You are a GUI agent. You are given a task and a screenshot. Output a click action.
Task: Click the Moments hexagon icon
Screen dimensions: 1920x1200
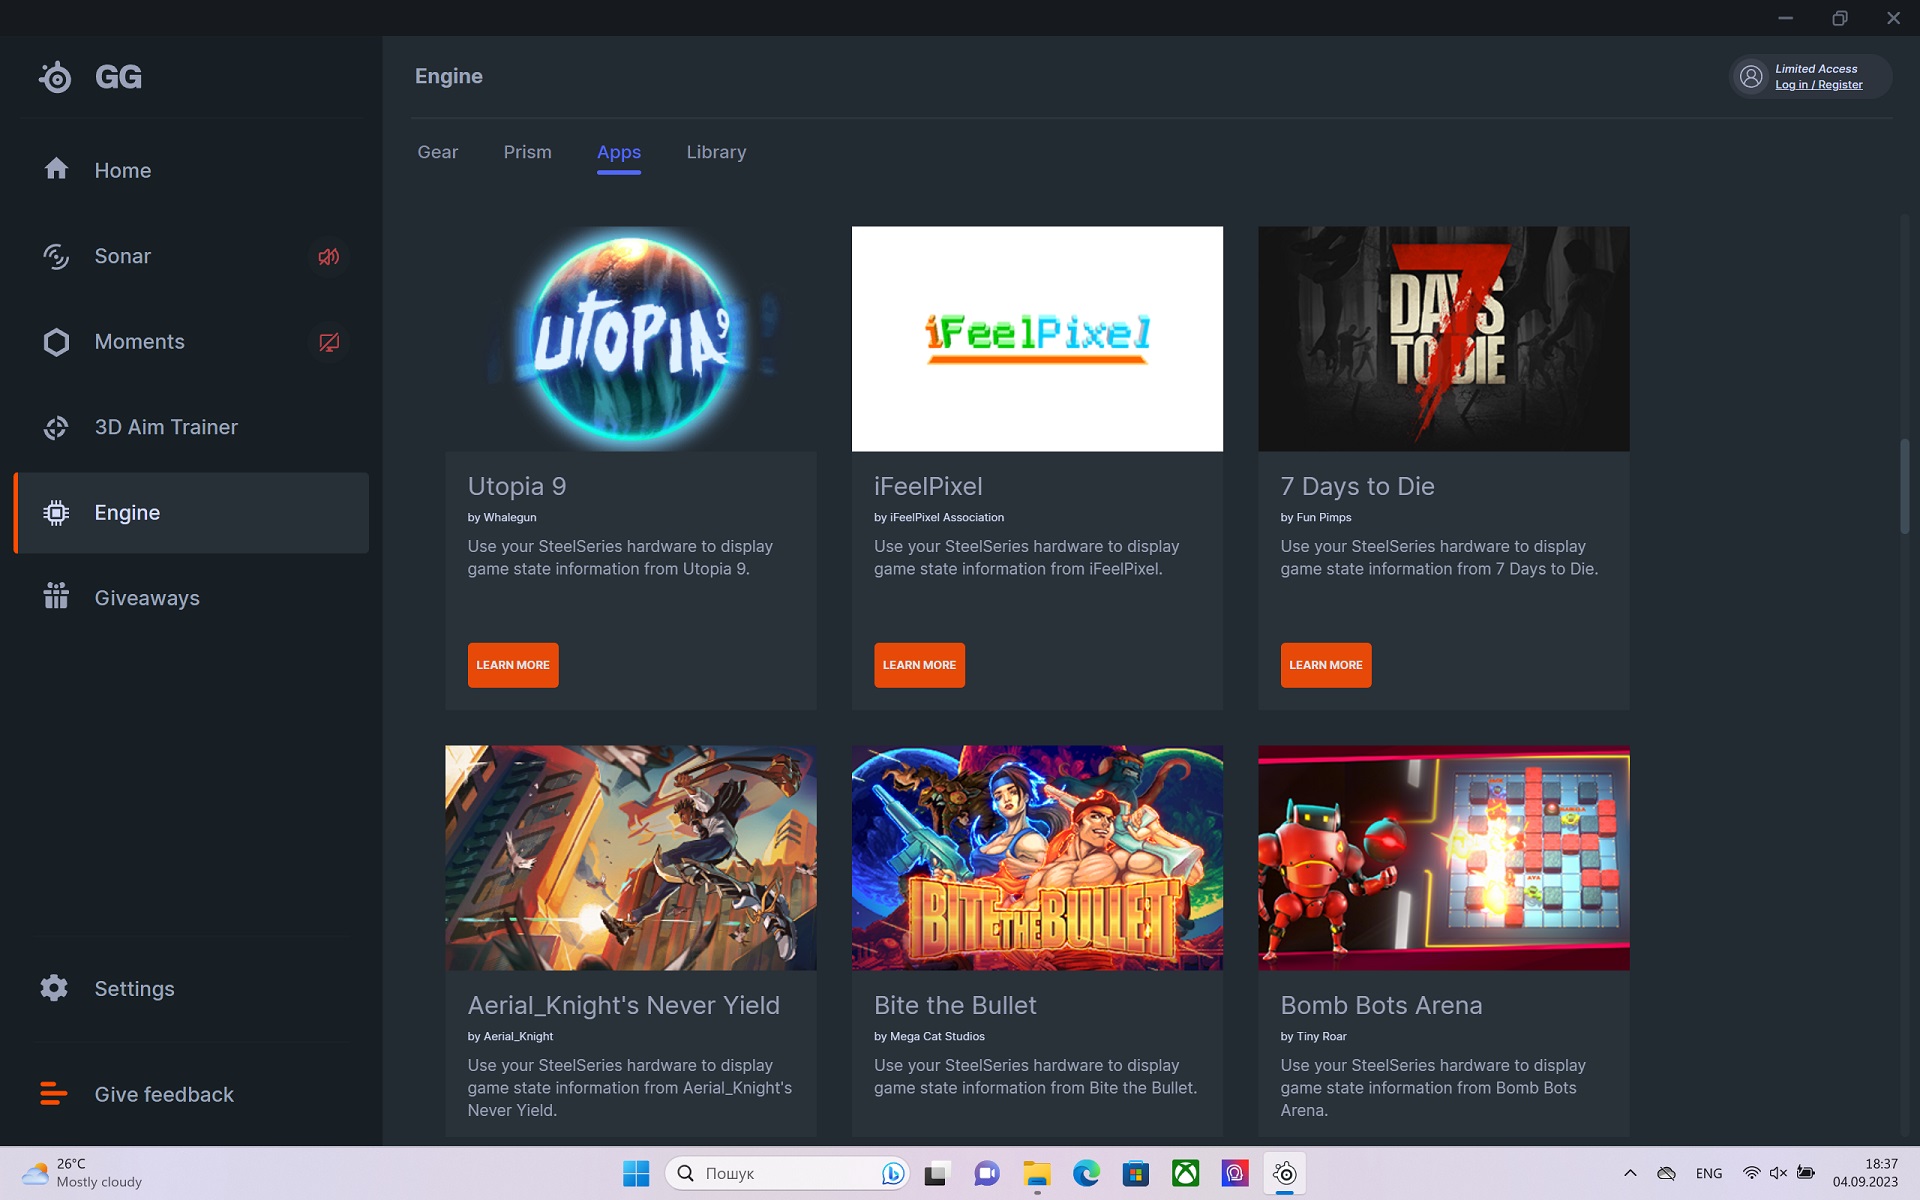56,342
